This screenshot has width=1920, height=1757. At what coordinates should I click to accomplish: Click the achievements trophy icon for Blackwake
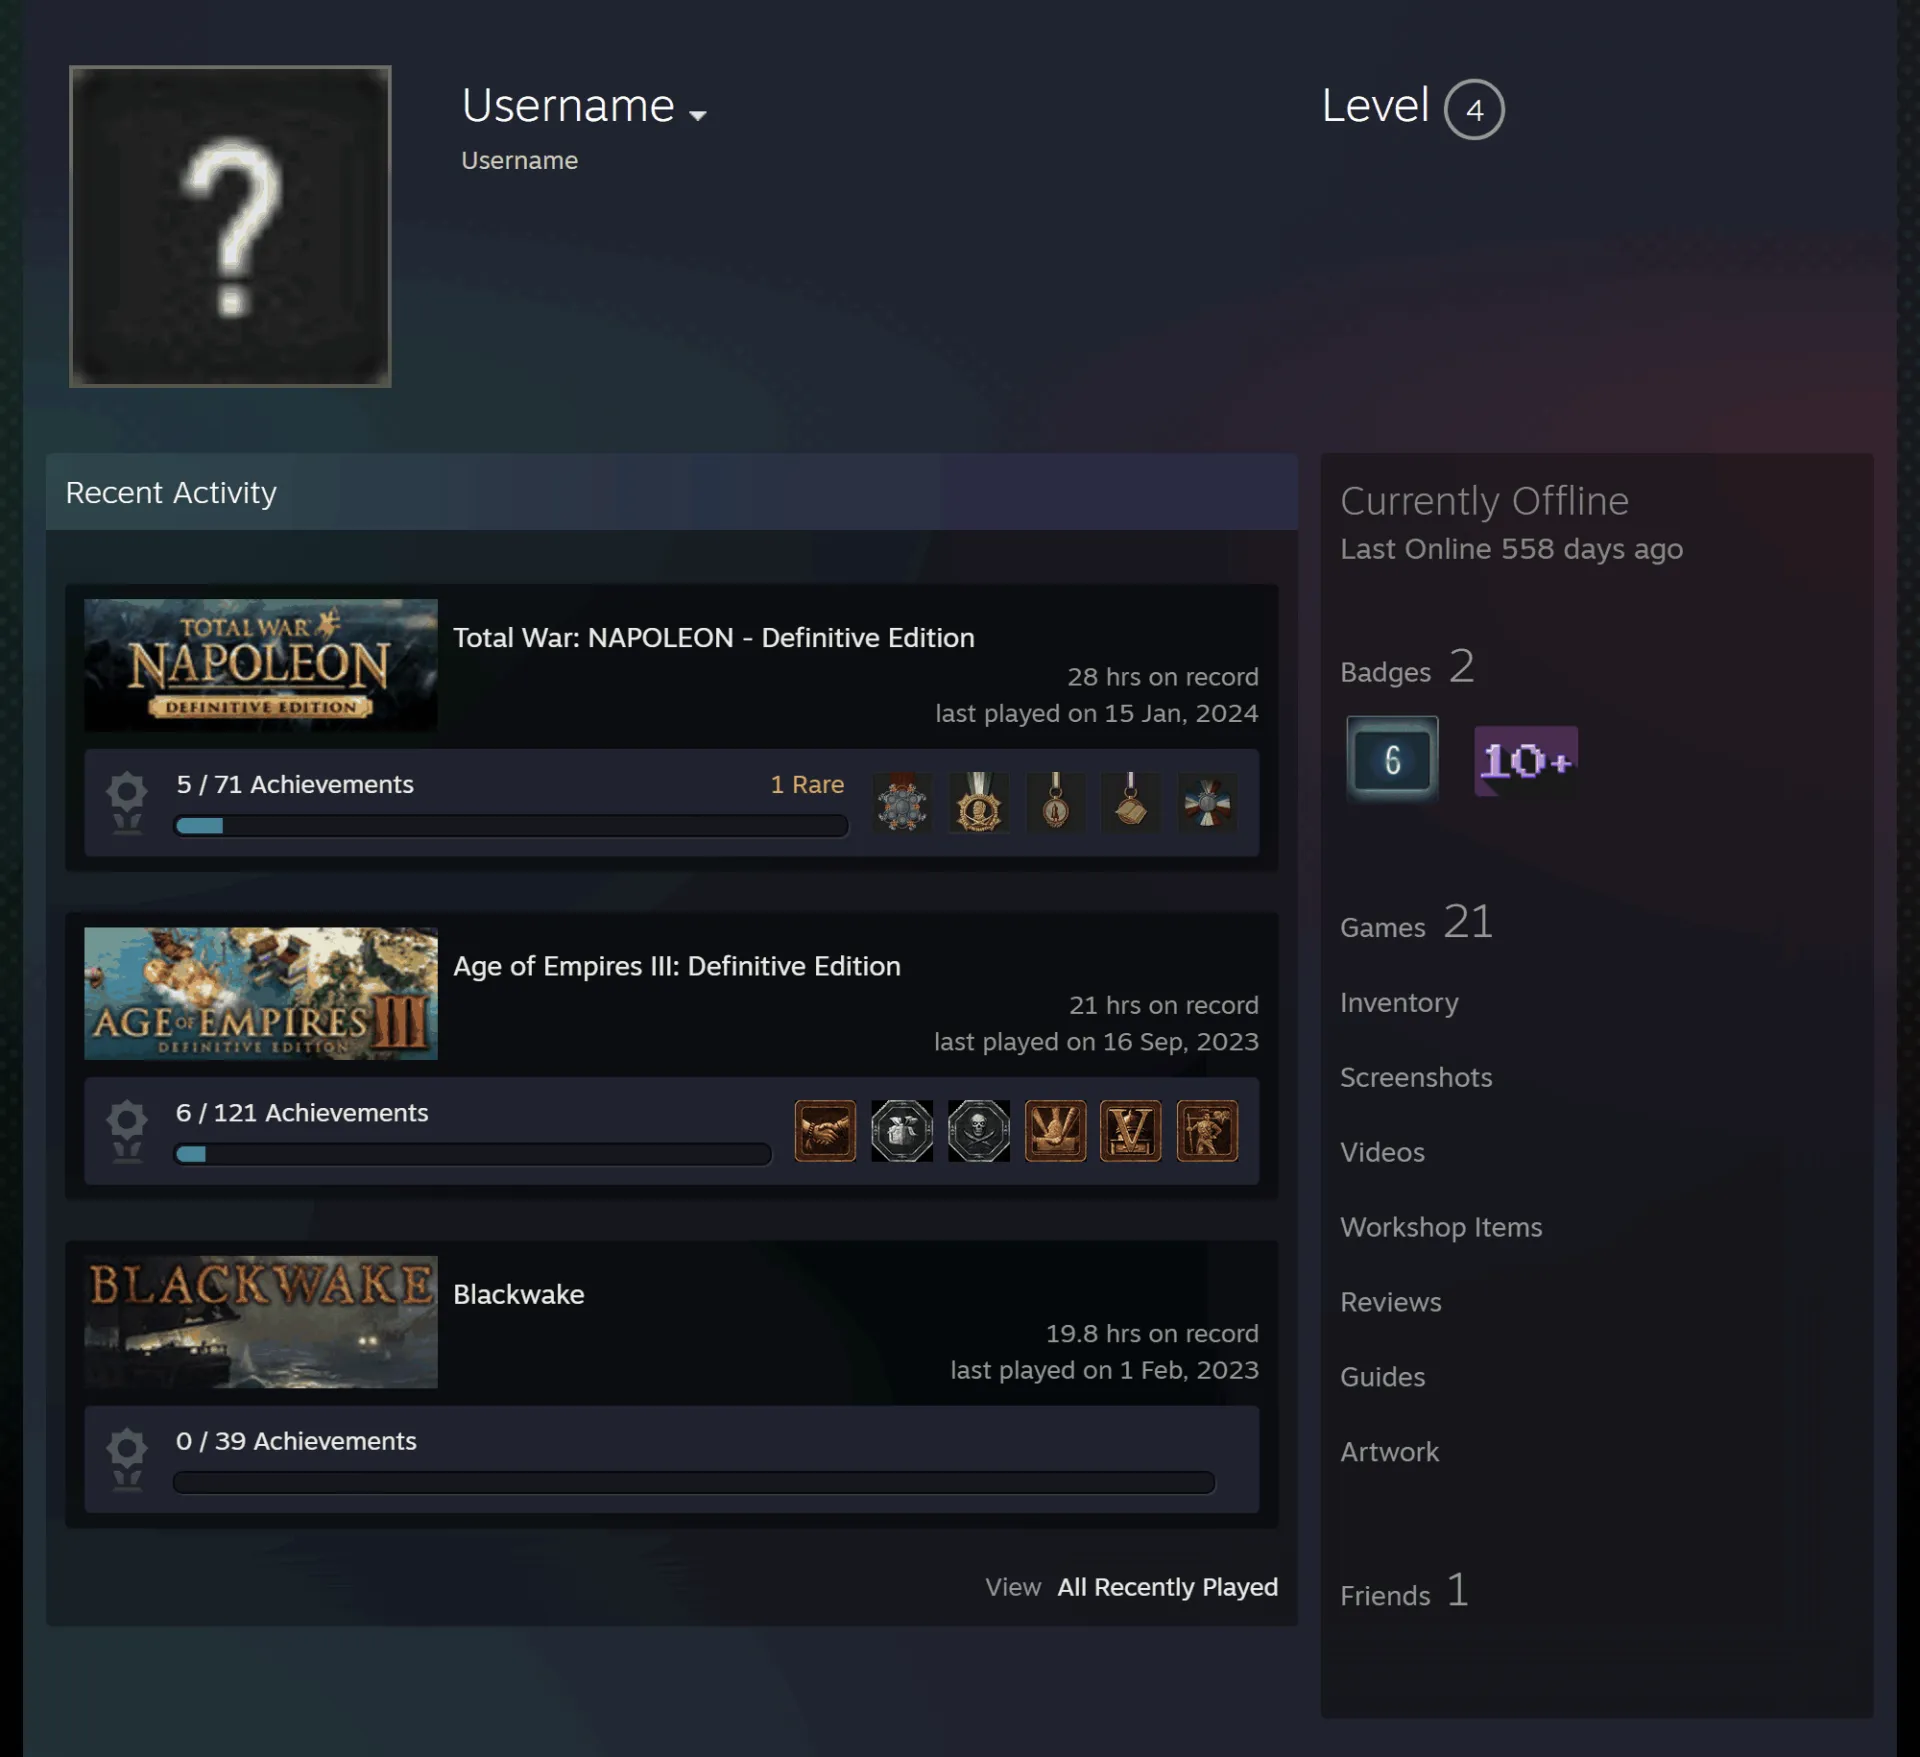point(127,1459)
